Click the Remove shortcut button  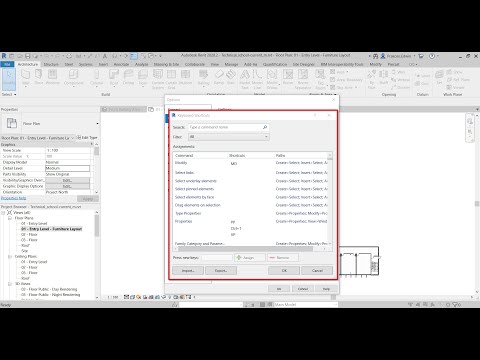283,258
